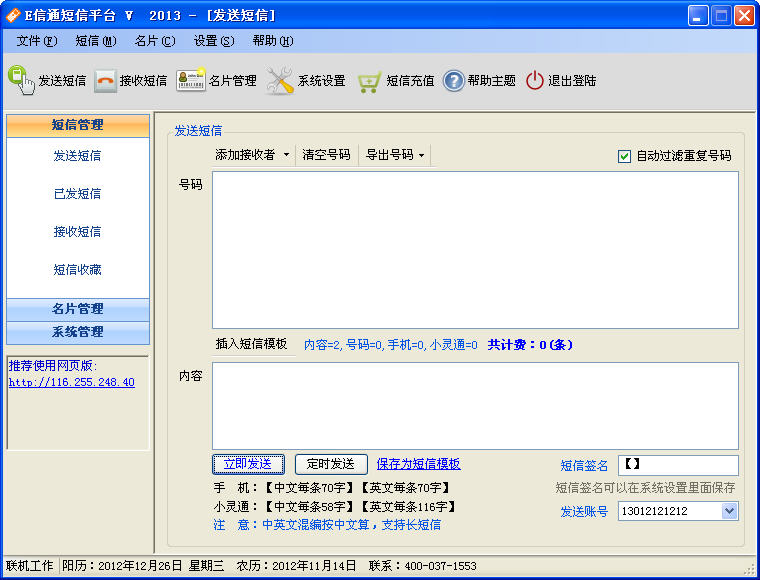Image resolution: width=760 pixels, height=580 pixels.
Task: Expand the 导出号码 dropdown arrow
Action: (422, 156)
